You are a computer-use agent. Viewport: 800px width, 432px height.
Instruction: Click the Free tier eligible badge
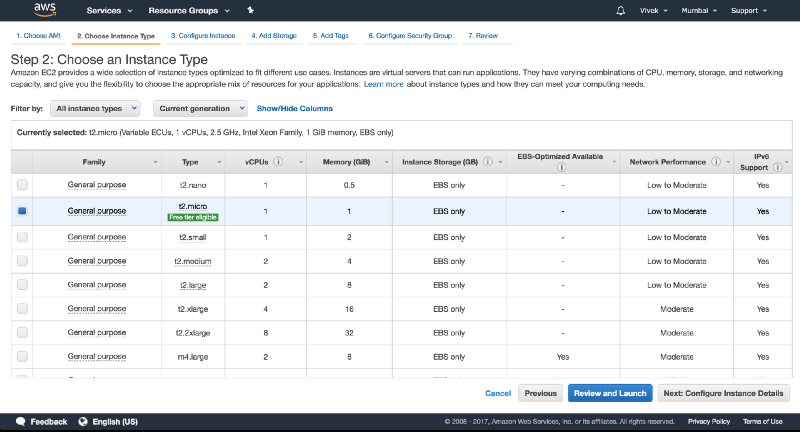[193, 217]
